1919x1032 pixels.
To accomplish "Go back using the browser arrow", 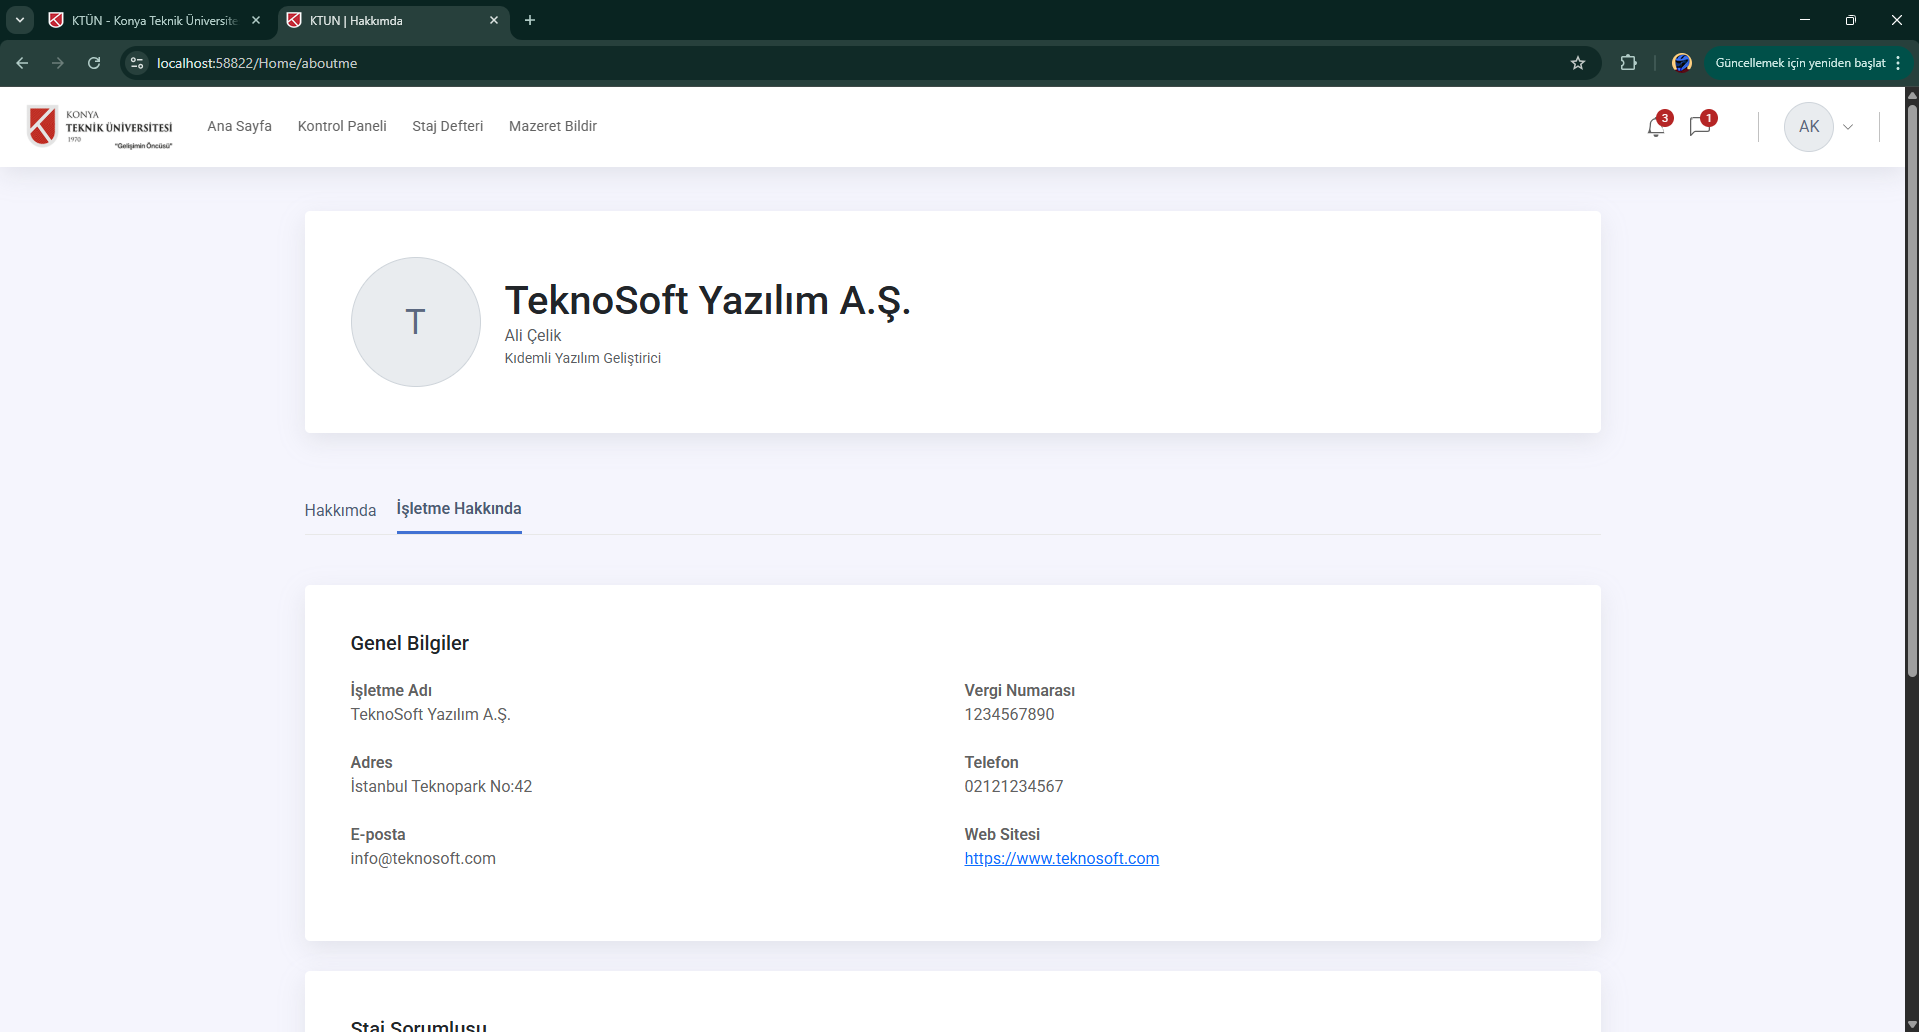I will tap(22, 63).
